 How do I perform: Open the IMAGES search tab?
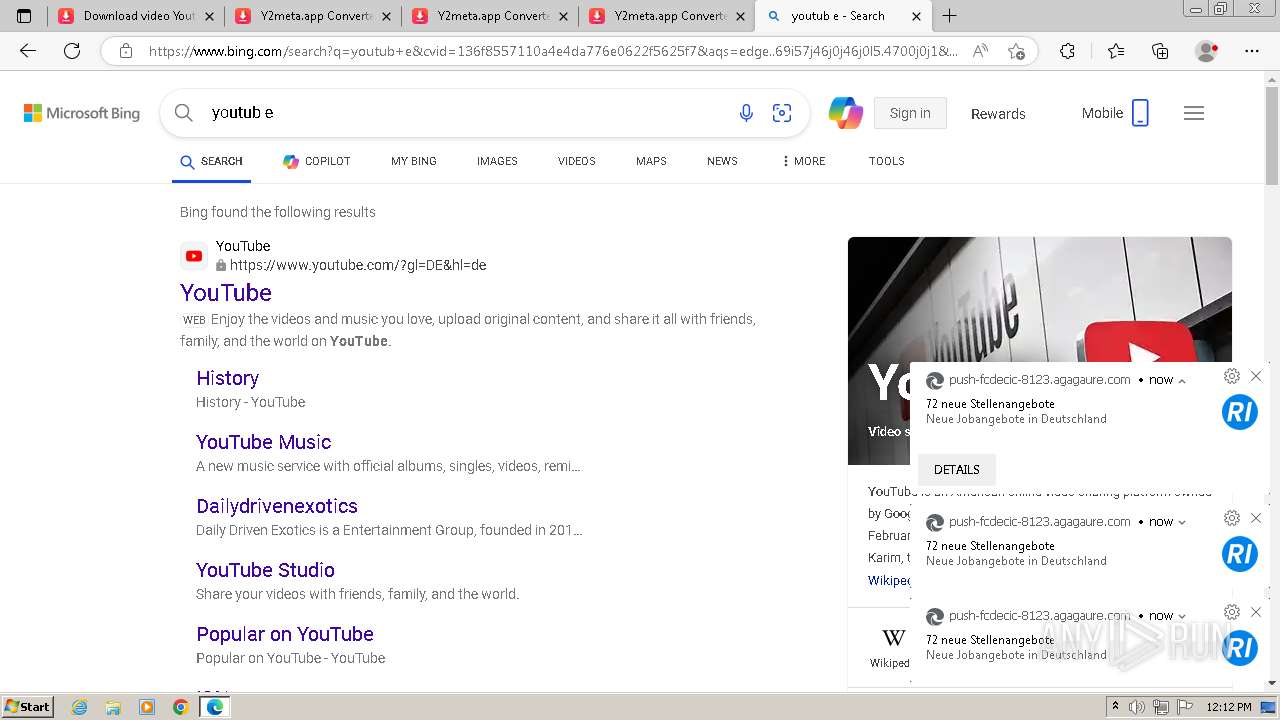[497, 161]
